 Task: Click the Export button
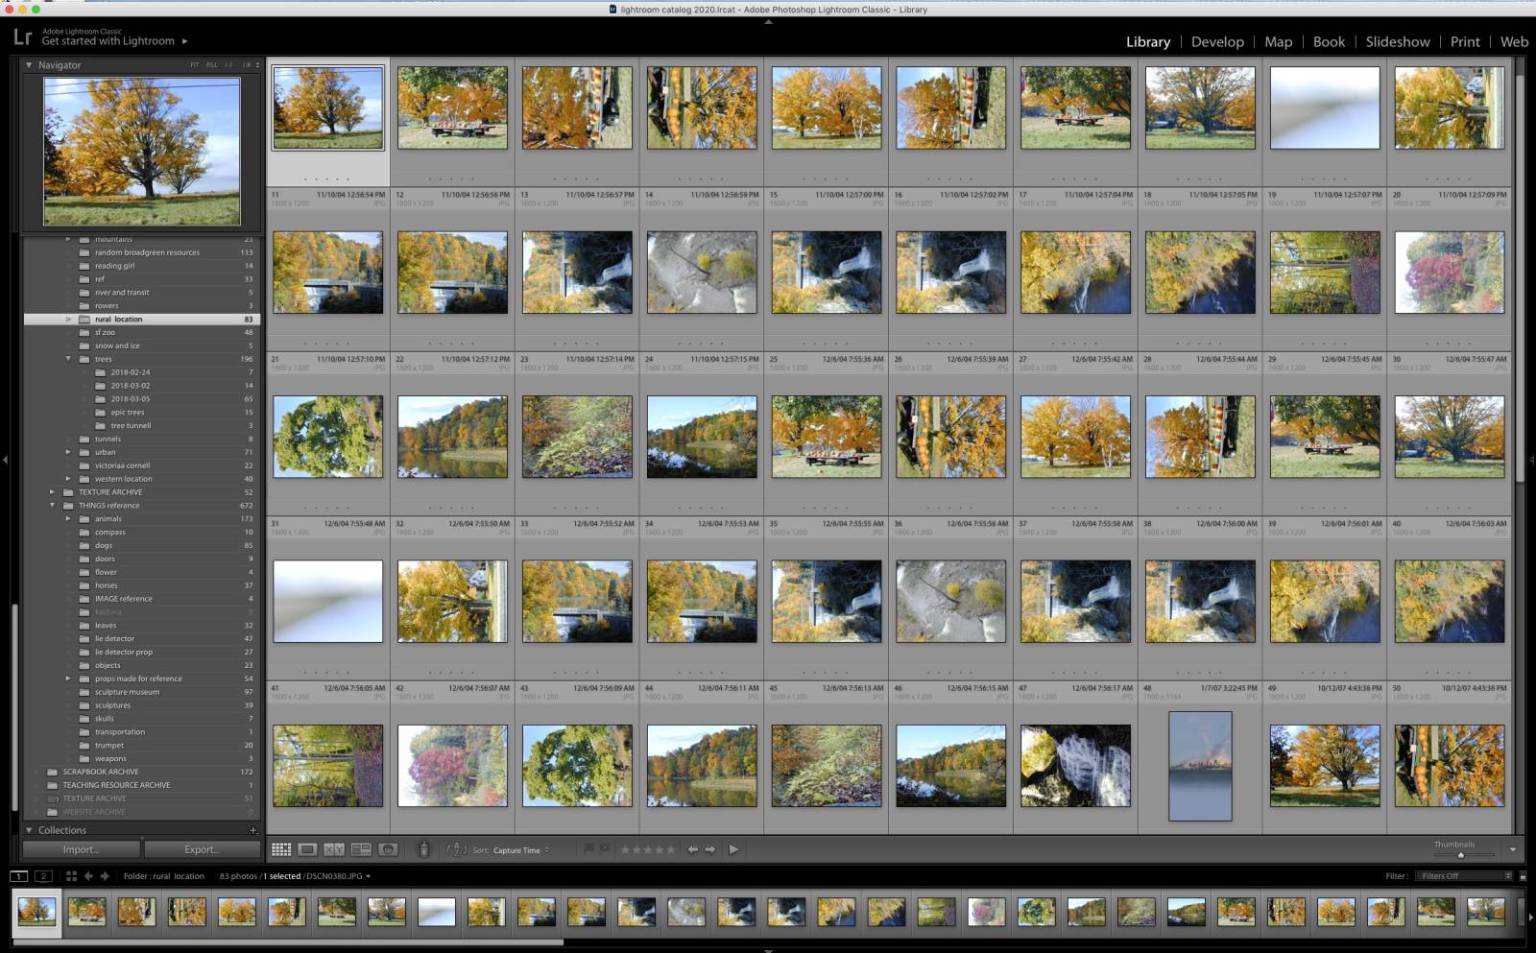201,849
